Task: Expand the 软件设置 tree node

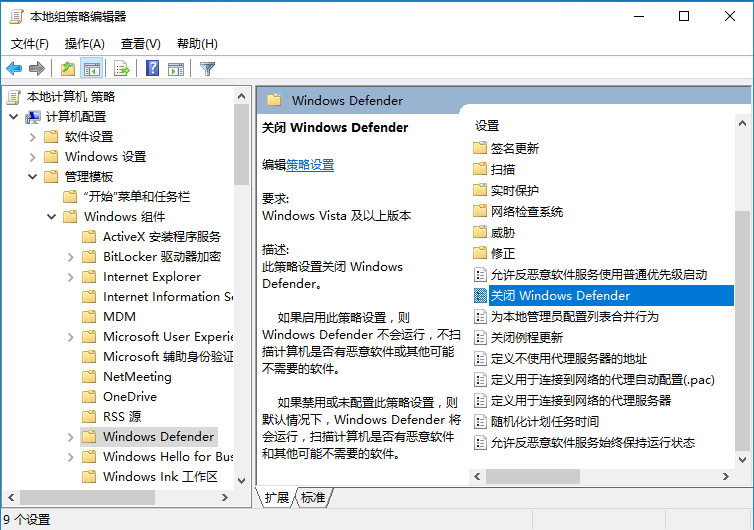Action: click(x=32, y=137)
